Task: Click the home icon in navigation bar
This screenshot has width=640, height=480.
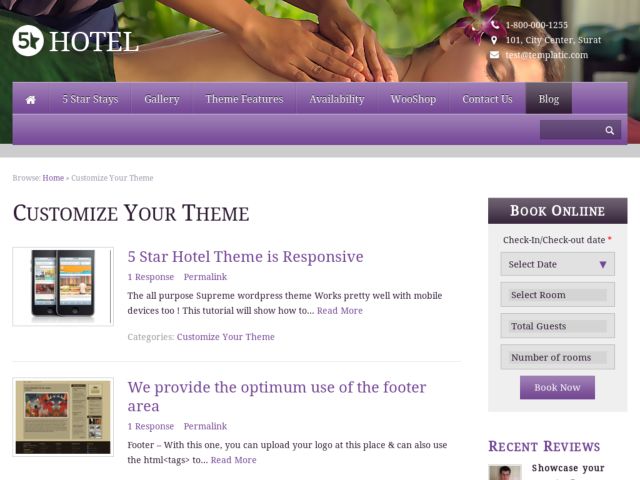Action: (31, 100)
